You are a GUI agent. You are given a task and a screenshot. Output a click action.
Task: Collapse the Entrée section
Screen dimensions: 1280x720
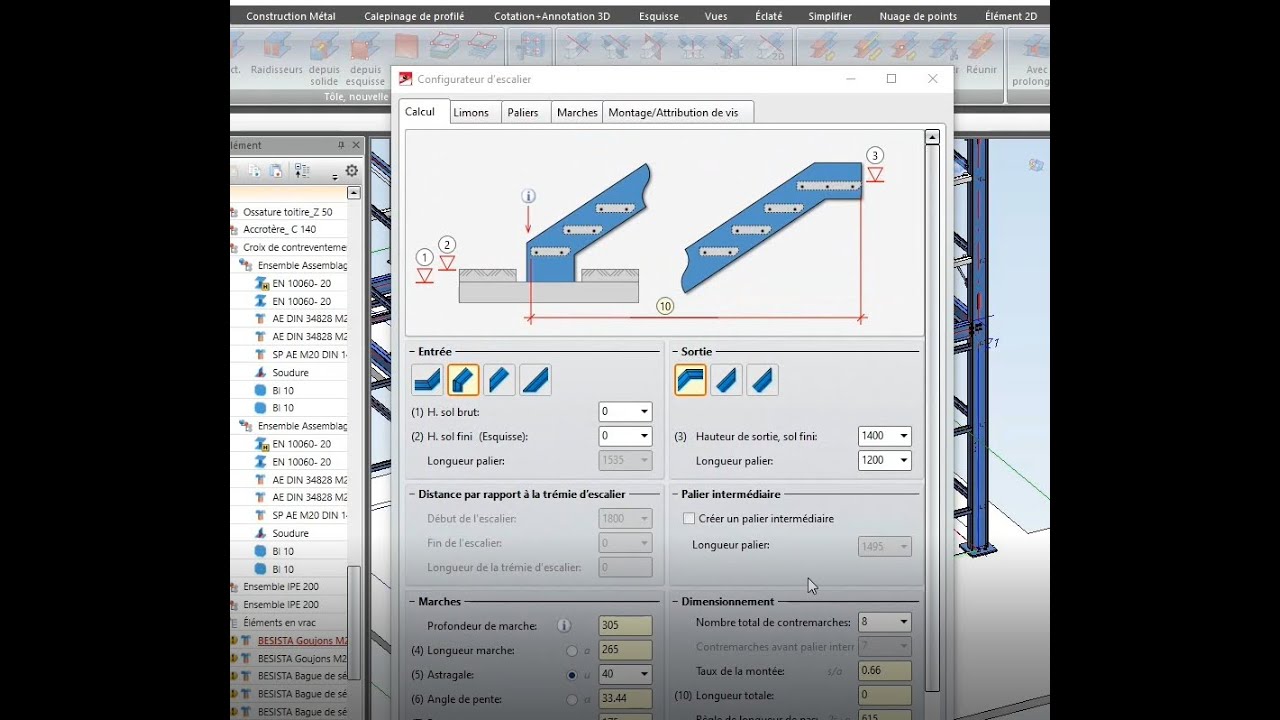pyautogui.click(x=412, y=352)
